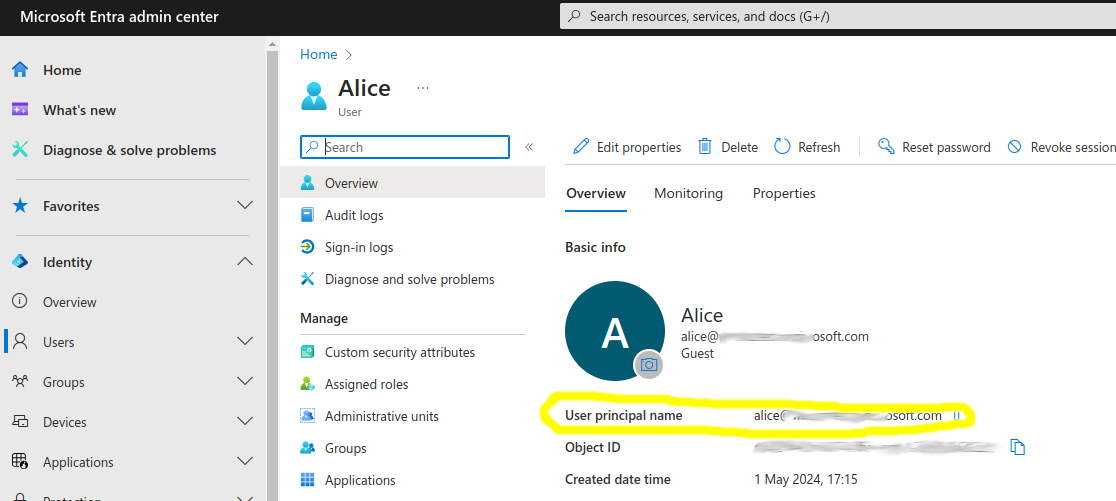Expand the sidebar Groups chevron
Screen dimensions: 1116x501
point(245,381)
